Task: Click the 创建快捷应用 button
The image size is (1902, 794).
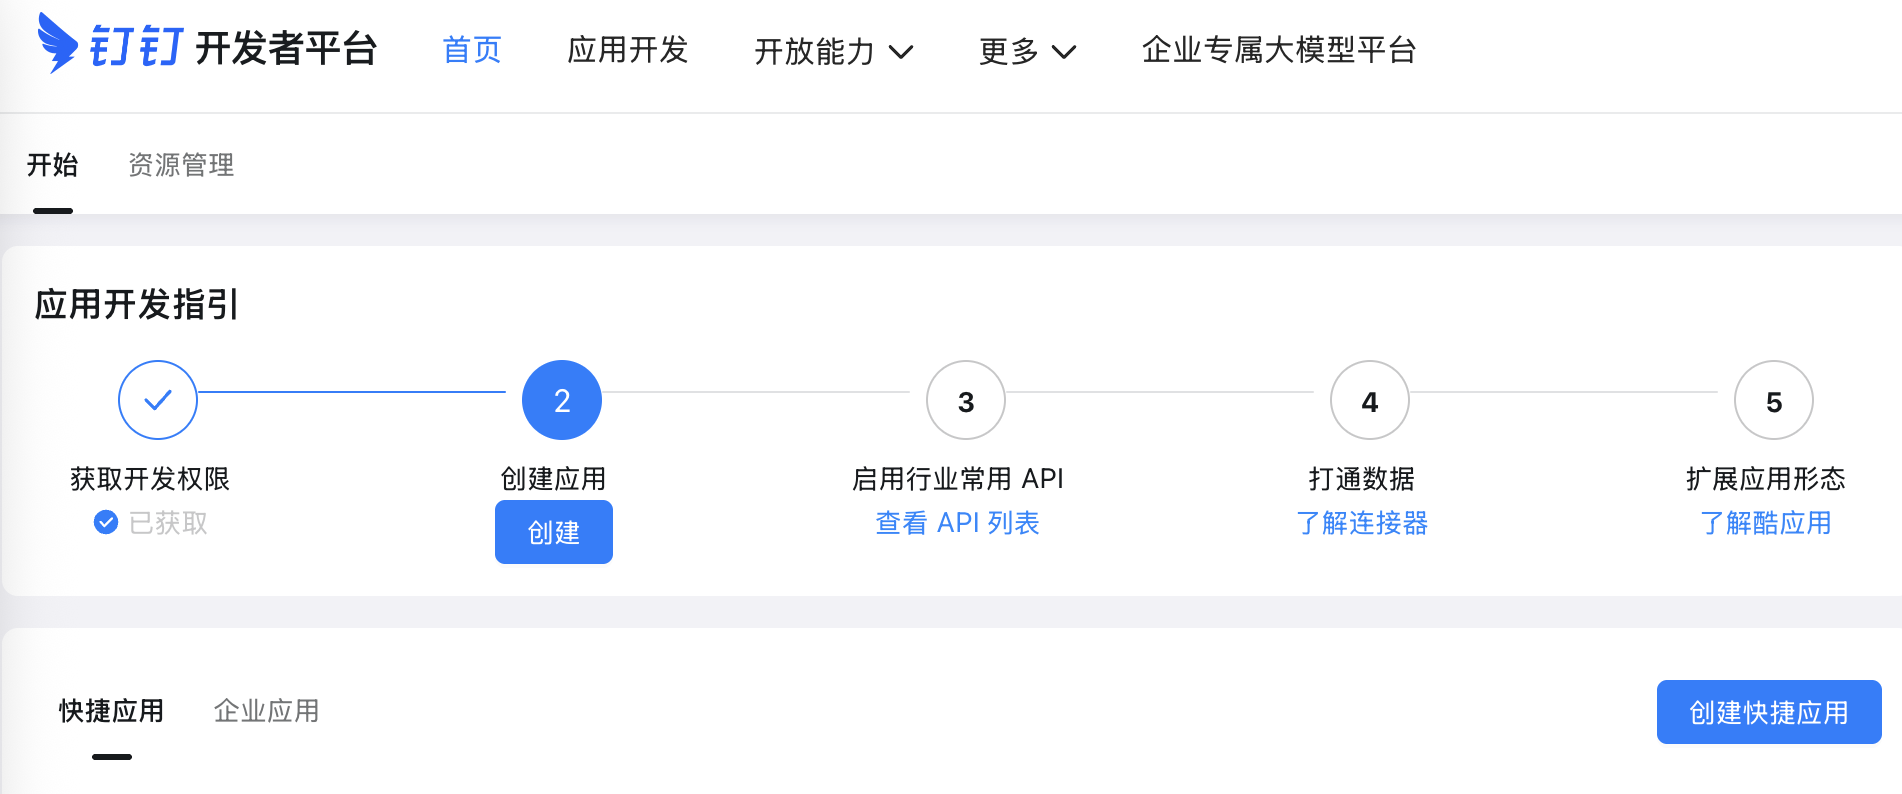Action: tap(1768, 712)
